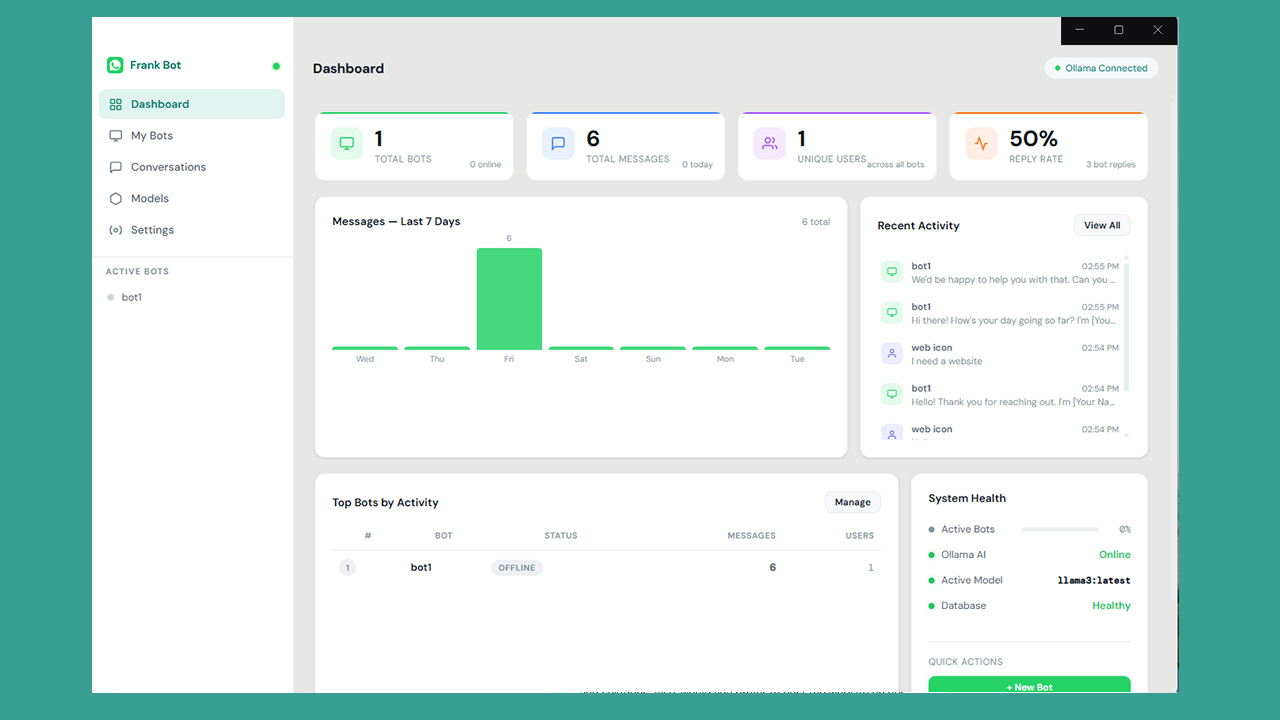Click the "I need a website" message text

click(x=947, y=361)
